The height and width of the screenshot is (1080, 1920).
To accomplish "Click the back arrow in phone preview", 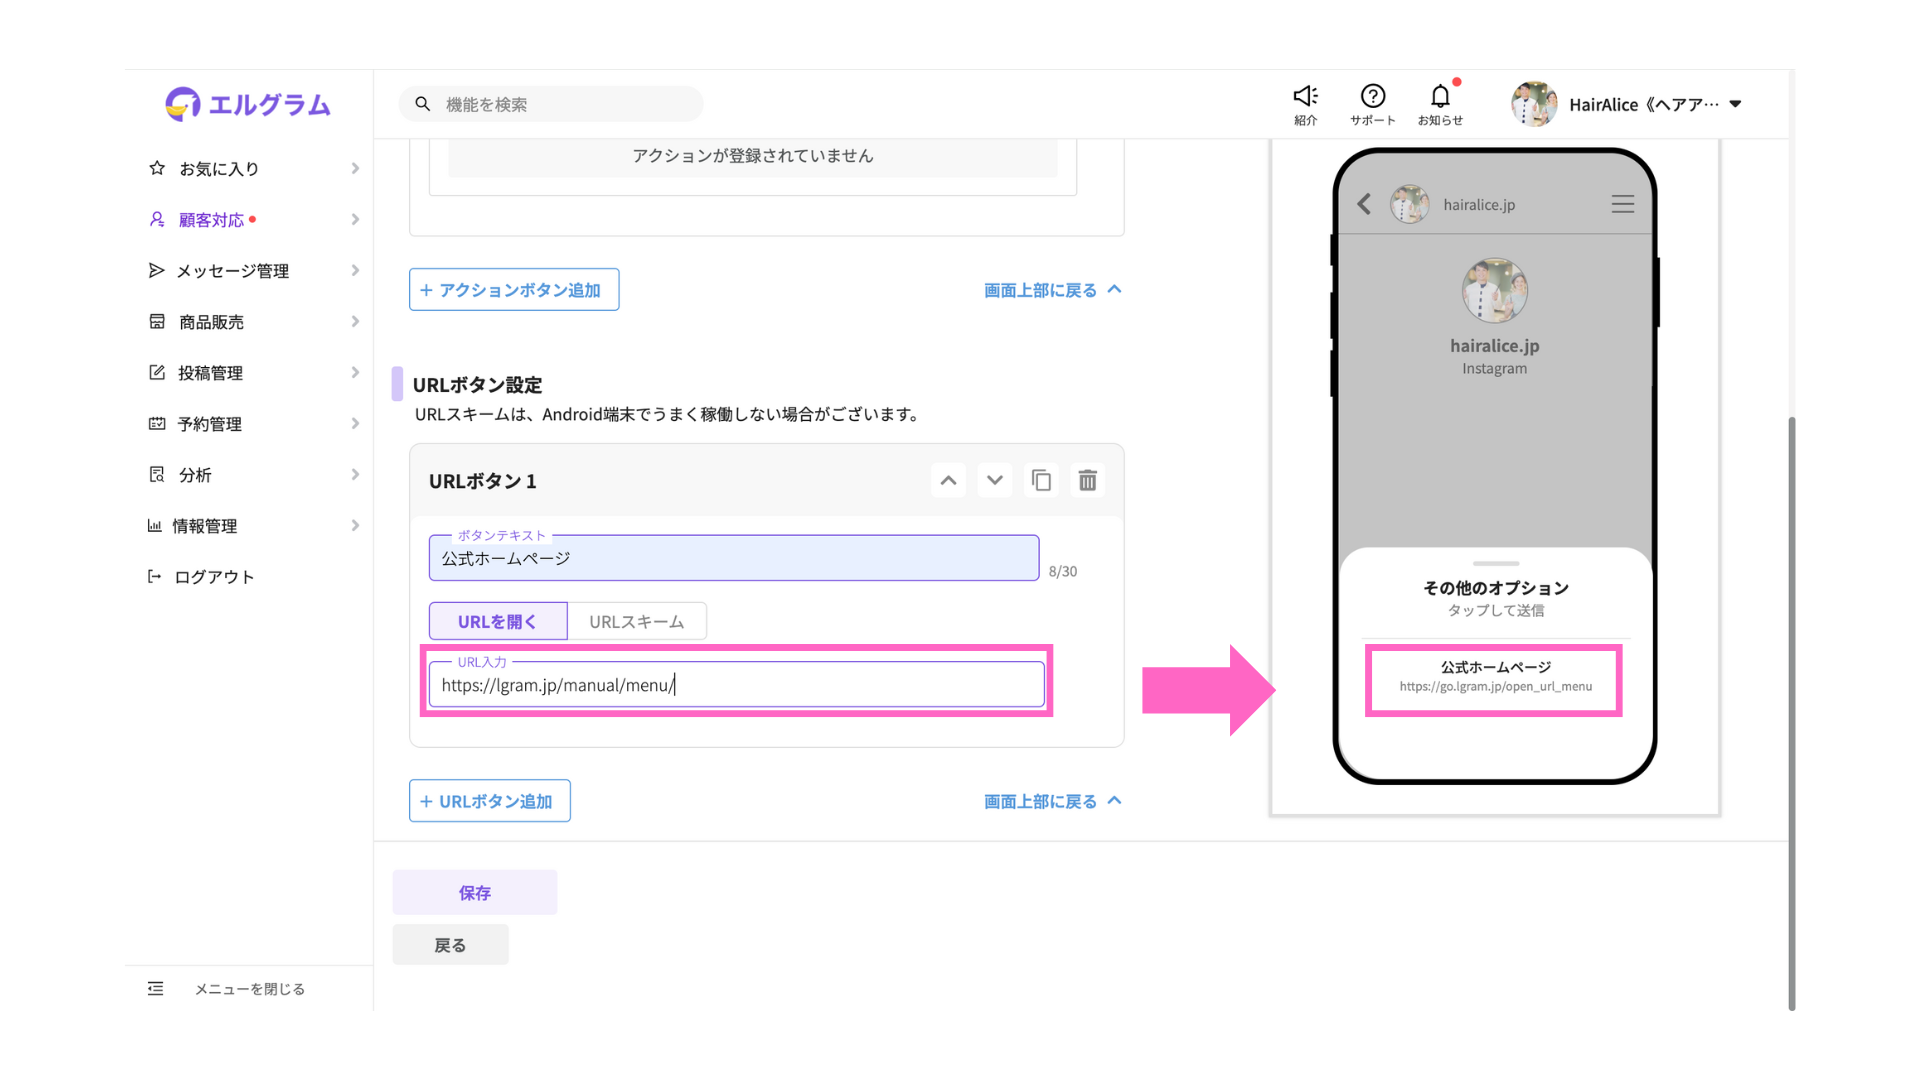I will click(x=1364, y=204).
